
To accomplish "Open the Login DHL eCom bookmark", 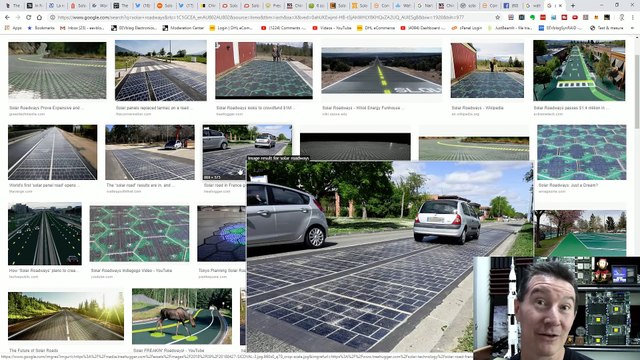I will 232,28.
